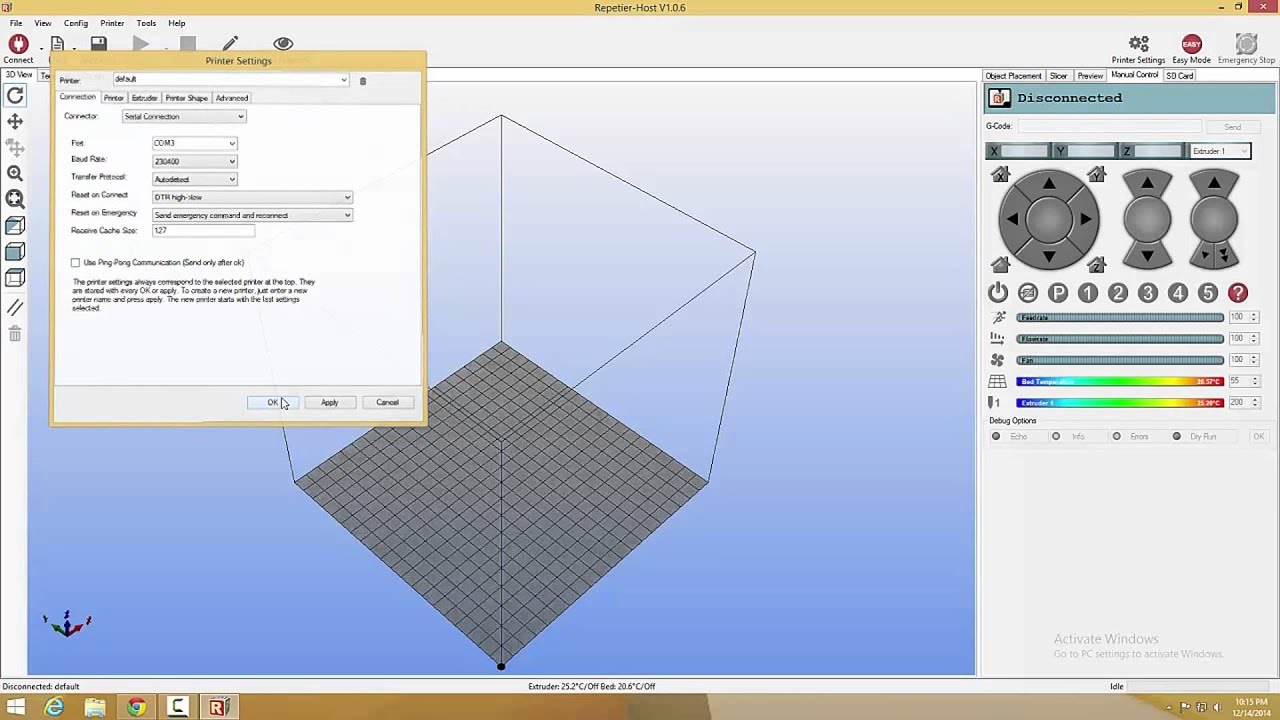Click the G-Code Send button
Viewport: 1280px width, 720px height.
pyautogui.click(x=1232, y=127)
